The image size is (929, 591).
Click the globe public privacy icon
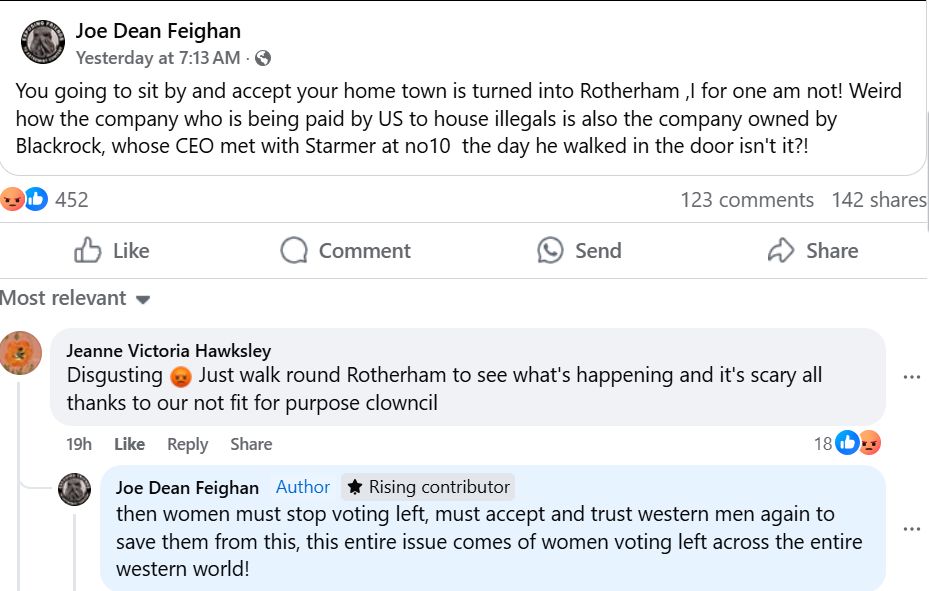click(x=263, y=58)
